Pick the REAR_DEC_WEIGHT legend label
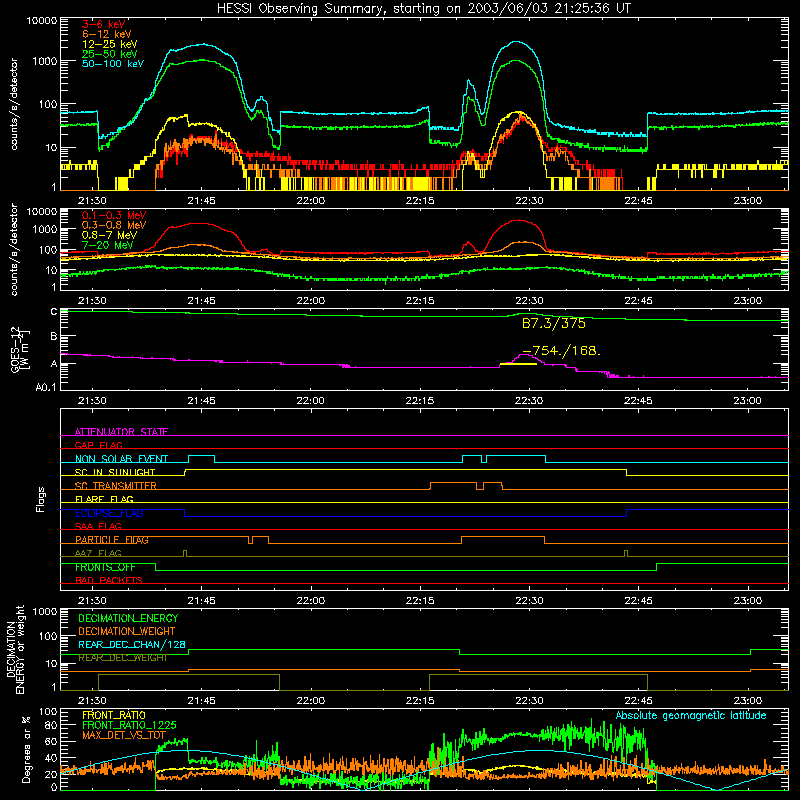The height and width of the screenshot is (800, 800). 122,658
